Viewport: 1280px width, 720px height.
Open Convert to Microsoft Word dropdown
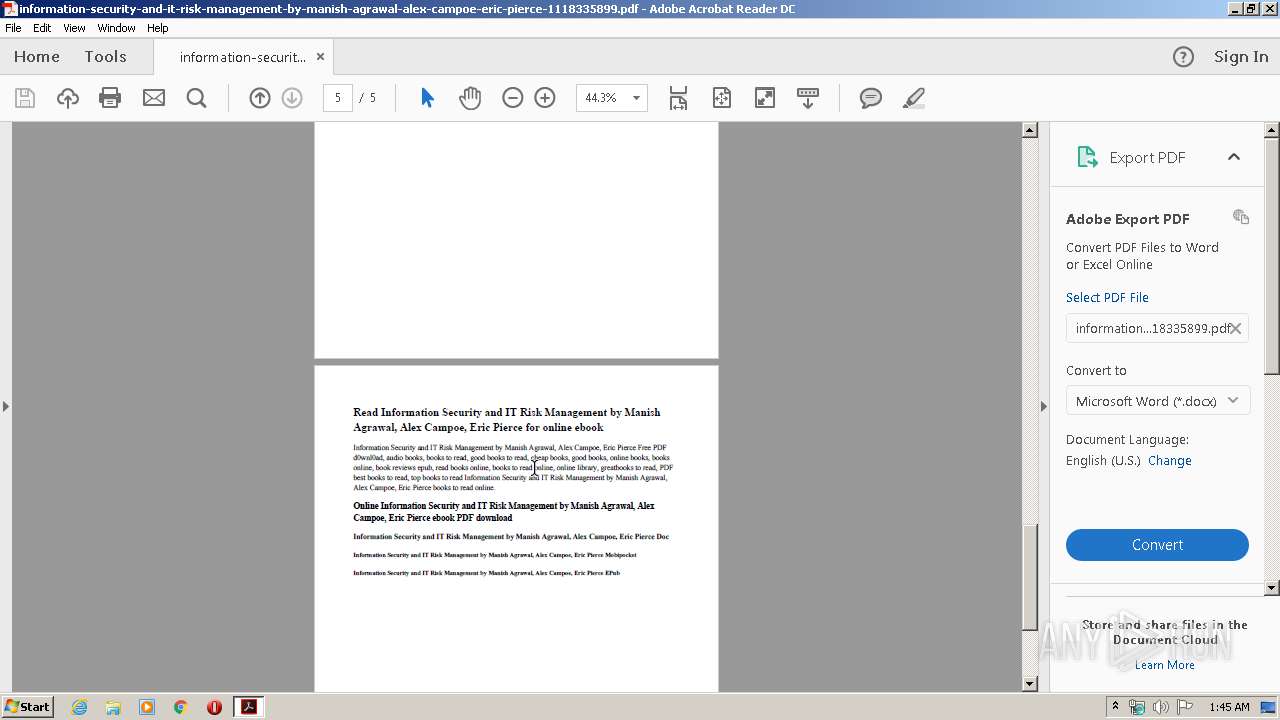tap(1157, 401)
